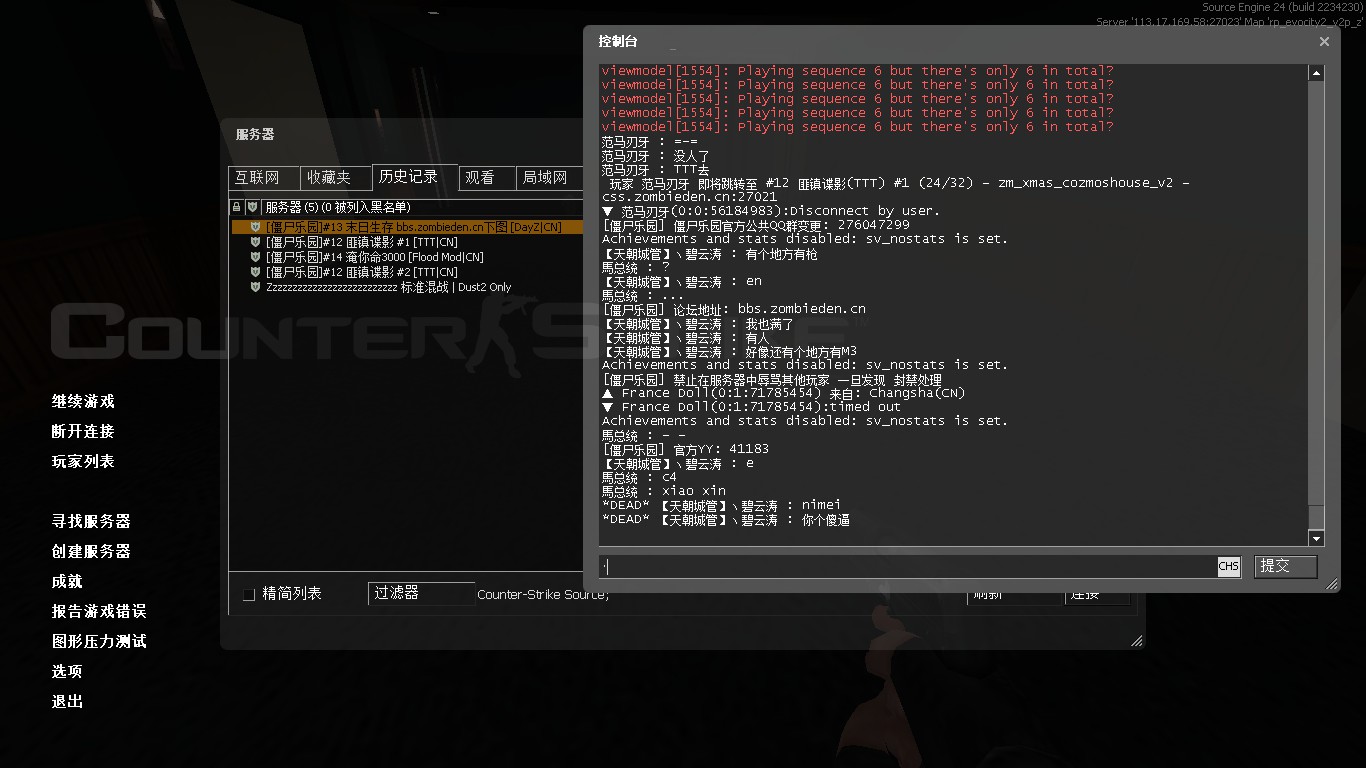Click console line '好像还有个地方有M3'
This screenshot has height=768, width=1366.
click(x=729, y=352)
